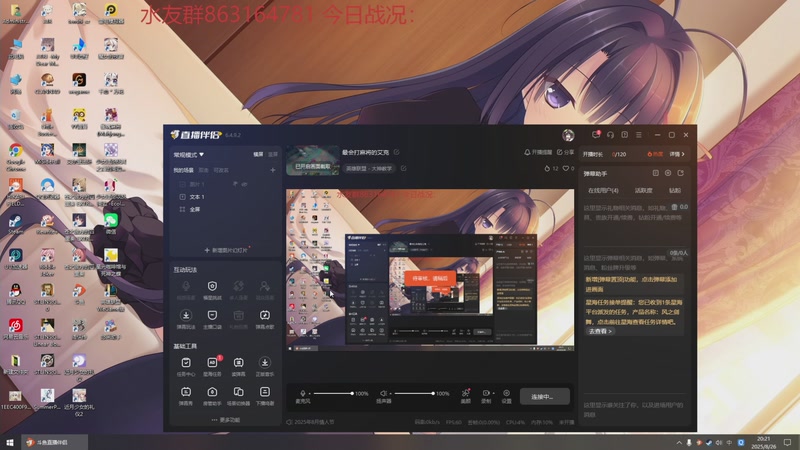Open 场景切换器 tool in 基础工具
This screenshot has height=450, width=800.
click(x=238, y=396)
